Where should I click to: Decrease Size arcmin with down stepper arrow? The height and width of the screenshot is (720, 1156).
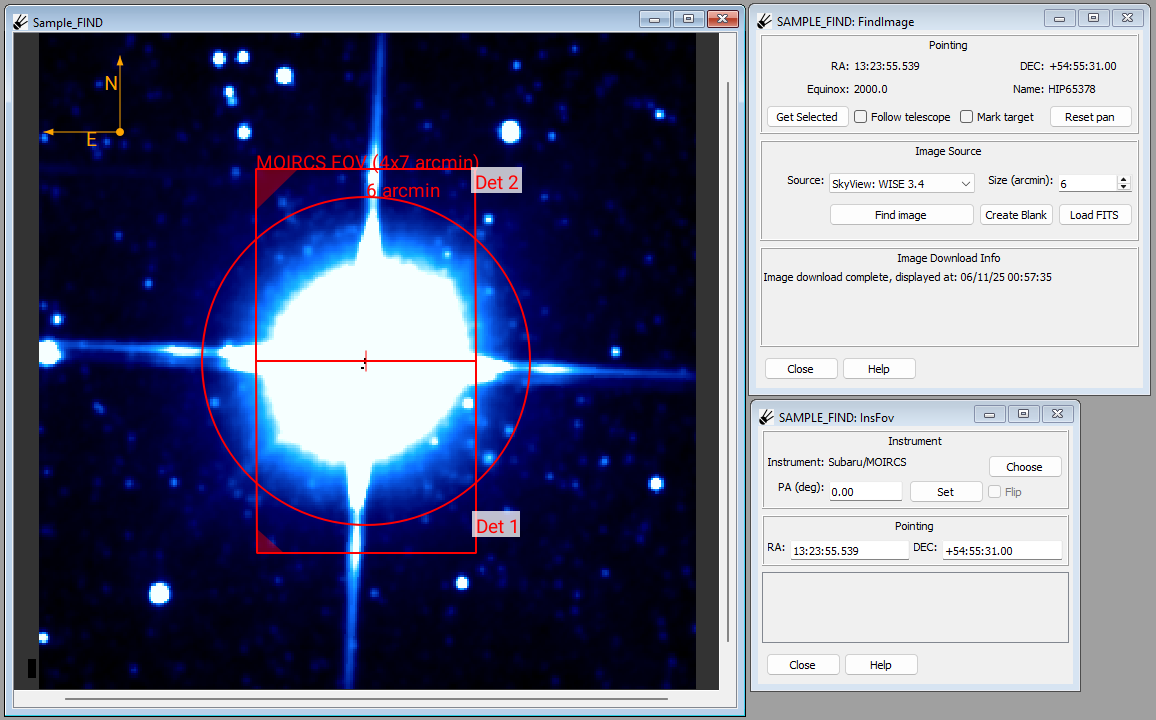1124,187
